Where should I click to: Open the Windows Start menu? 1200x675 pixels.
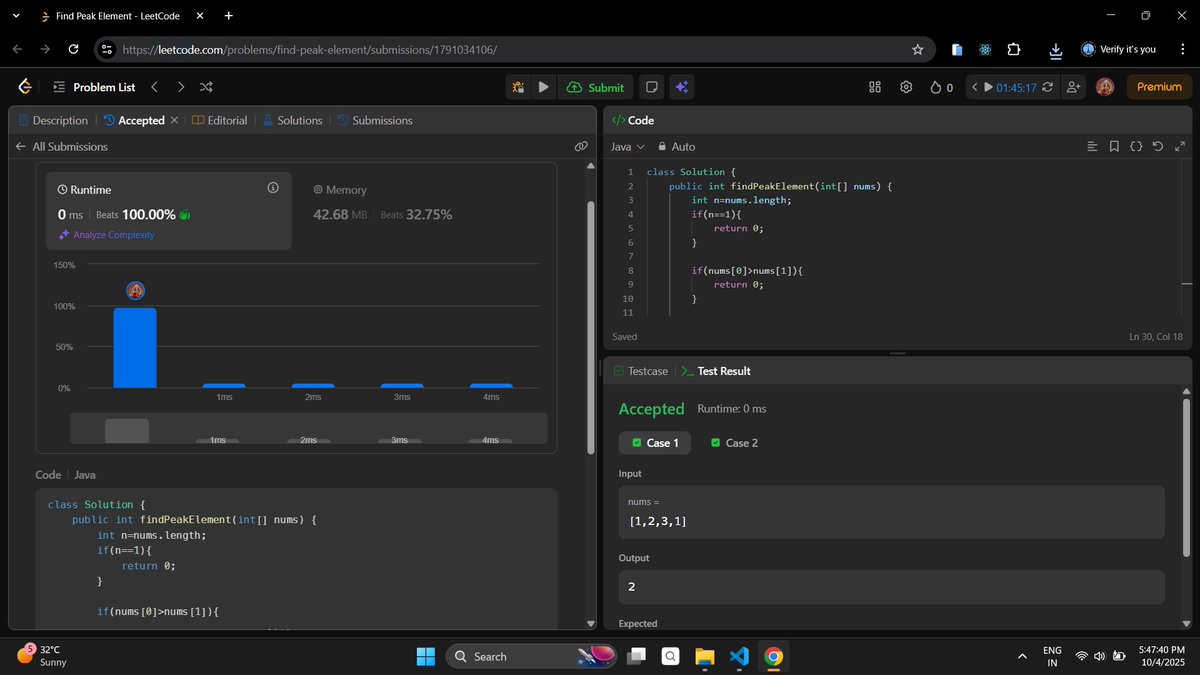coord(426,656)
